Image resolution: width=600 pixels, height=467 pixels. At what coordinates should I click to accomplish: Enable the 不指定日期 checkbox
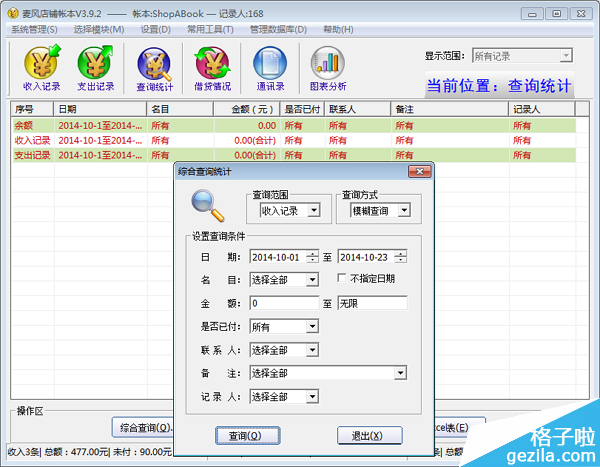pyautogui.click(x=342, y=278)
